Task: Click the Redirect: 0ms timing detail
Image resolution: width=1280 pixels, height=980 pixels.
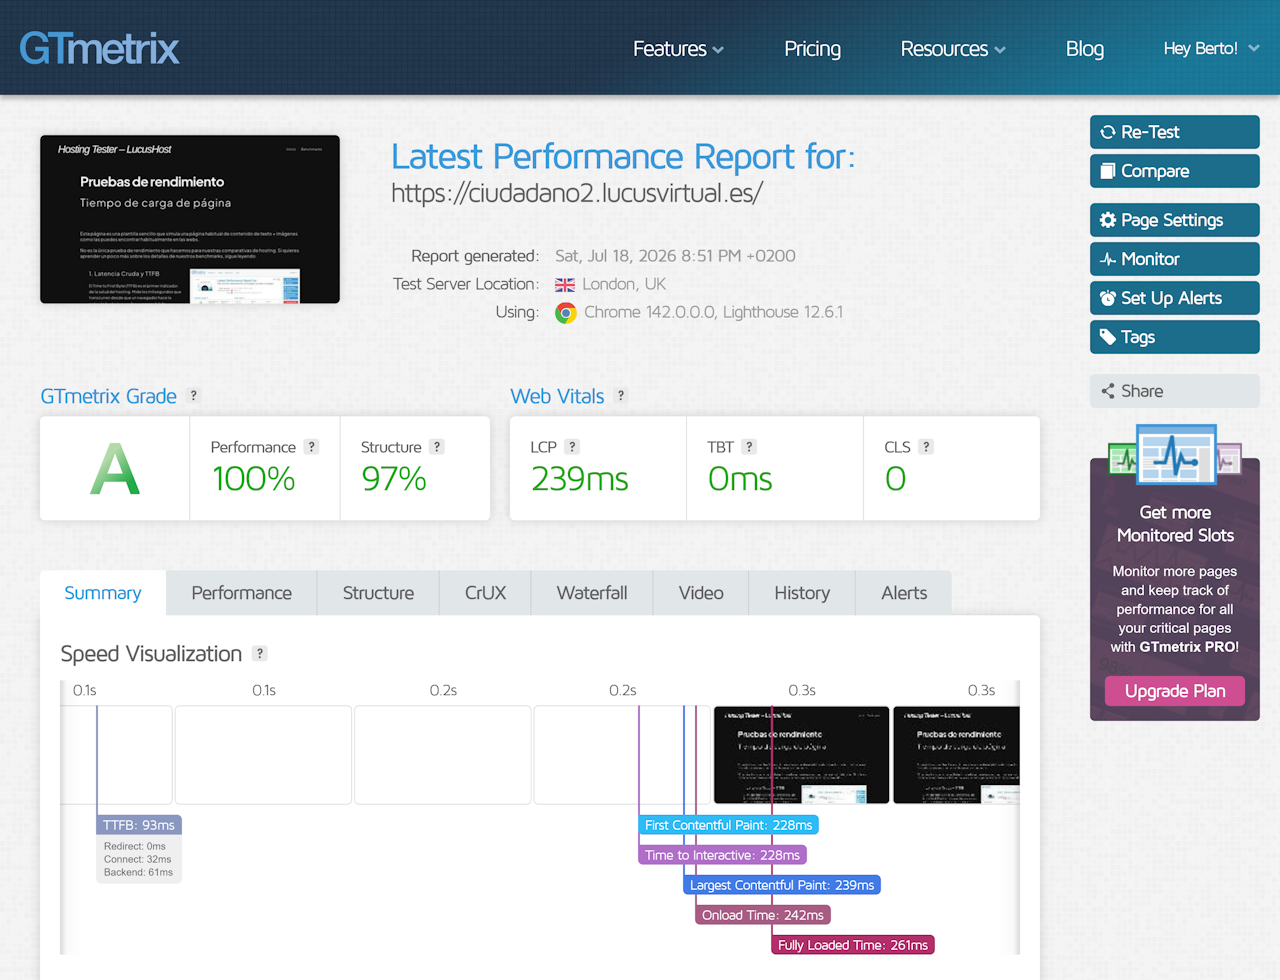Action: pyautogui.click(x=135, y=846)
